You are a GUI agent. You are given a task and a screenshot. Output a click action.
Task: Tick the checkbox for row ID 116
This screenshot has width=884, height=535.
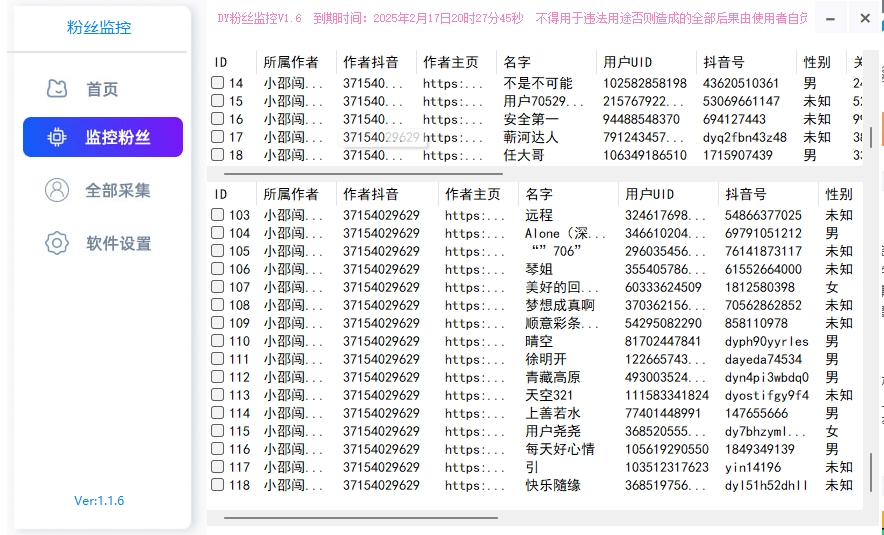tap(218, 449)
